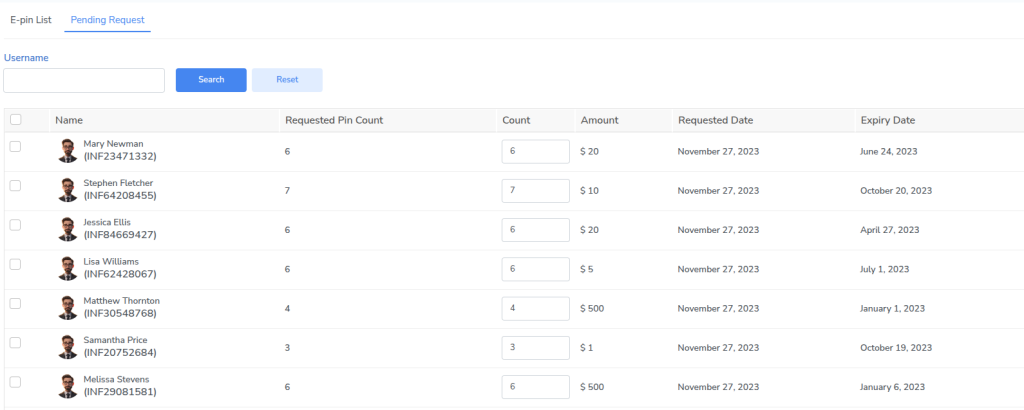Click Samantha Price's avatar image
This screenshot has width=1024, height=410.
pos(67,346)
